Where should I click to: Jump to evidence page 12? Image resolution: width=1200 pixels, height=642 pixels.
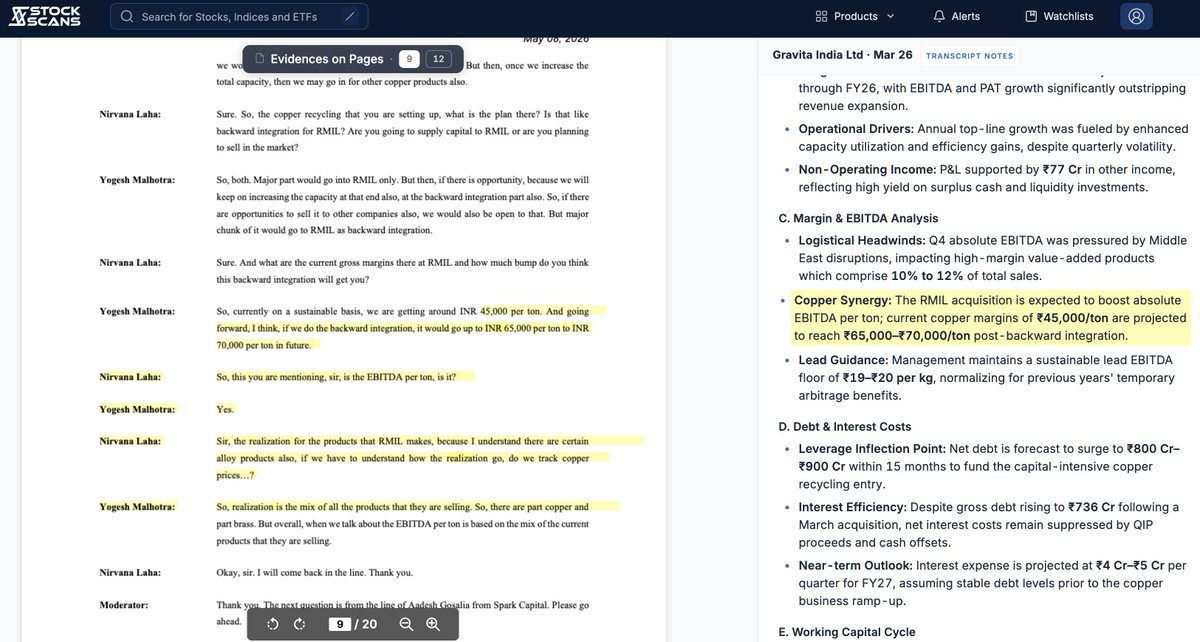(439, 59)
